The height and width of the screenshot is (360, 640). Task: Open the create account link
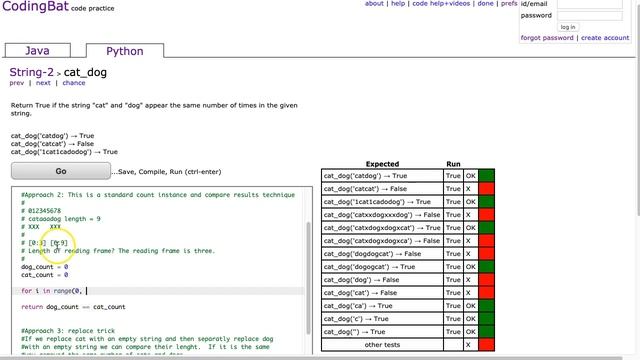coord(605,38)
